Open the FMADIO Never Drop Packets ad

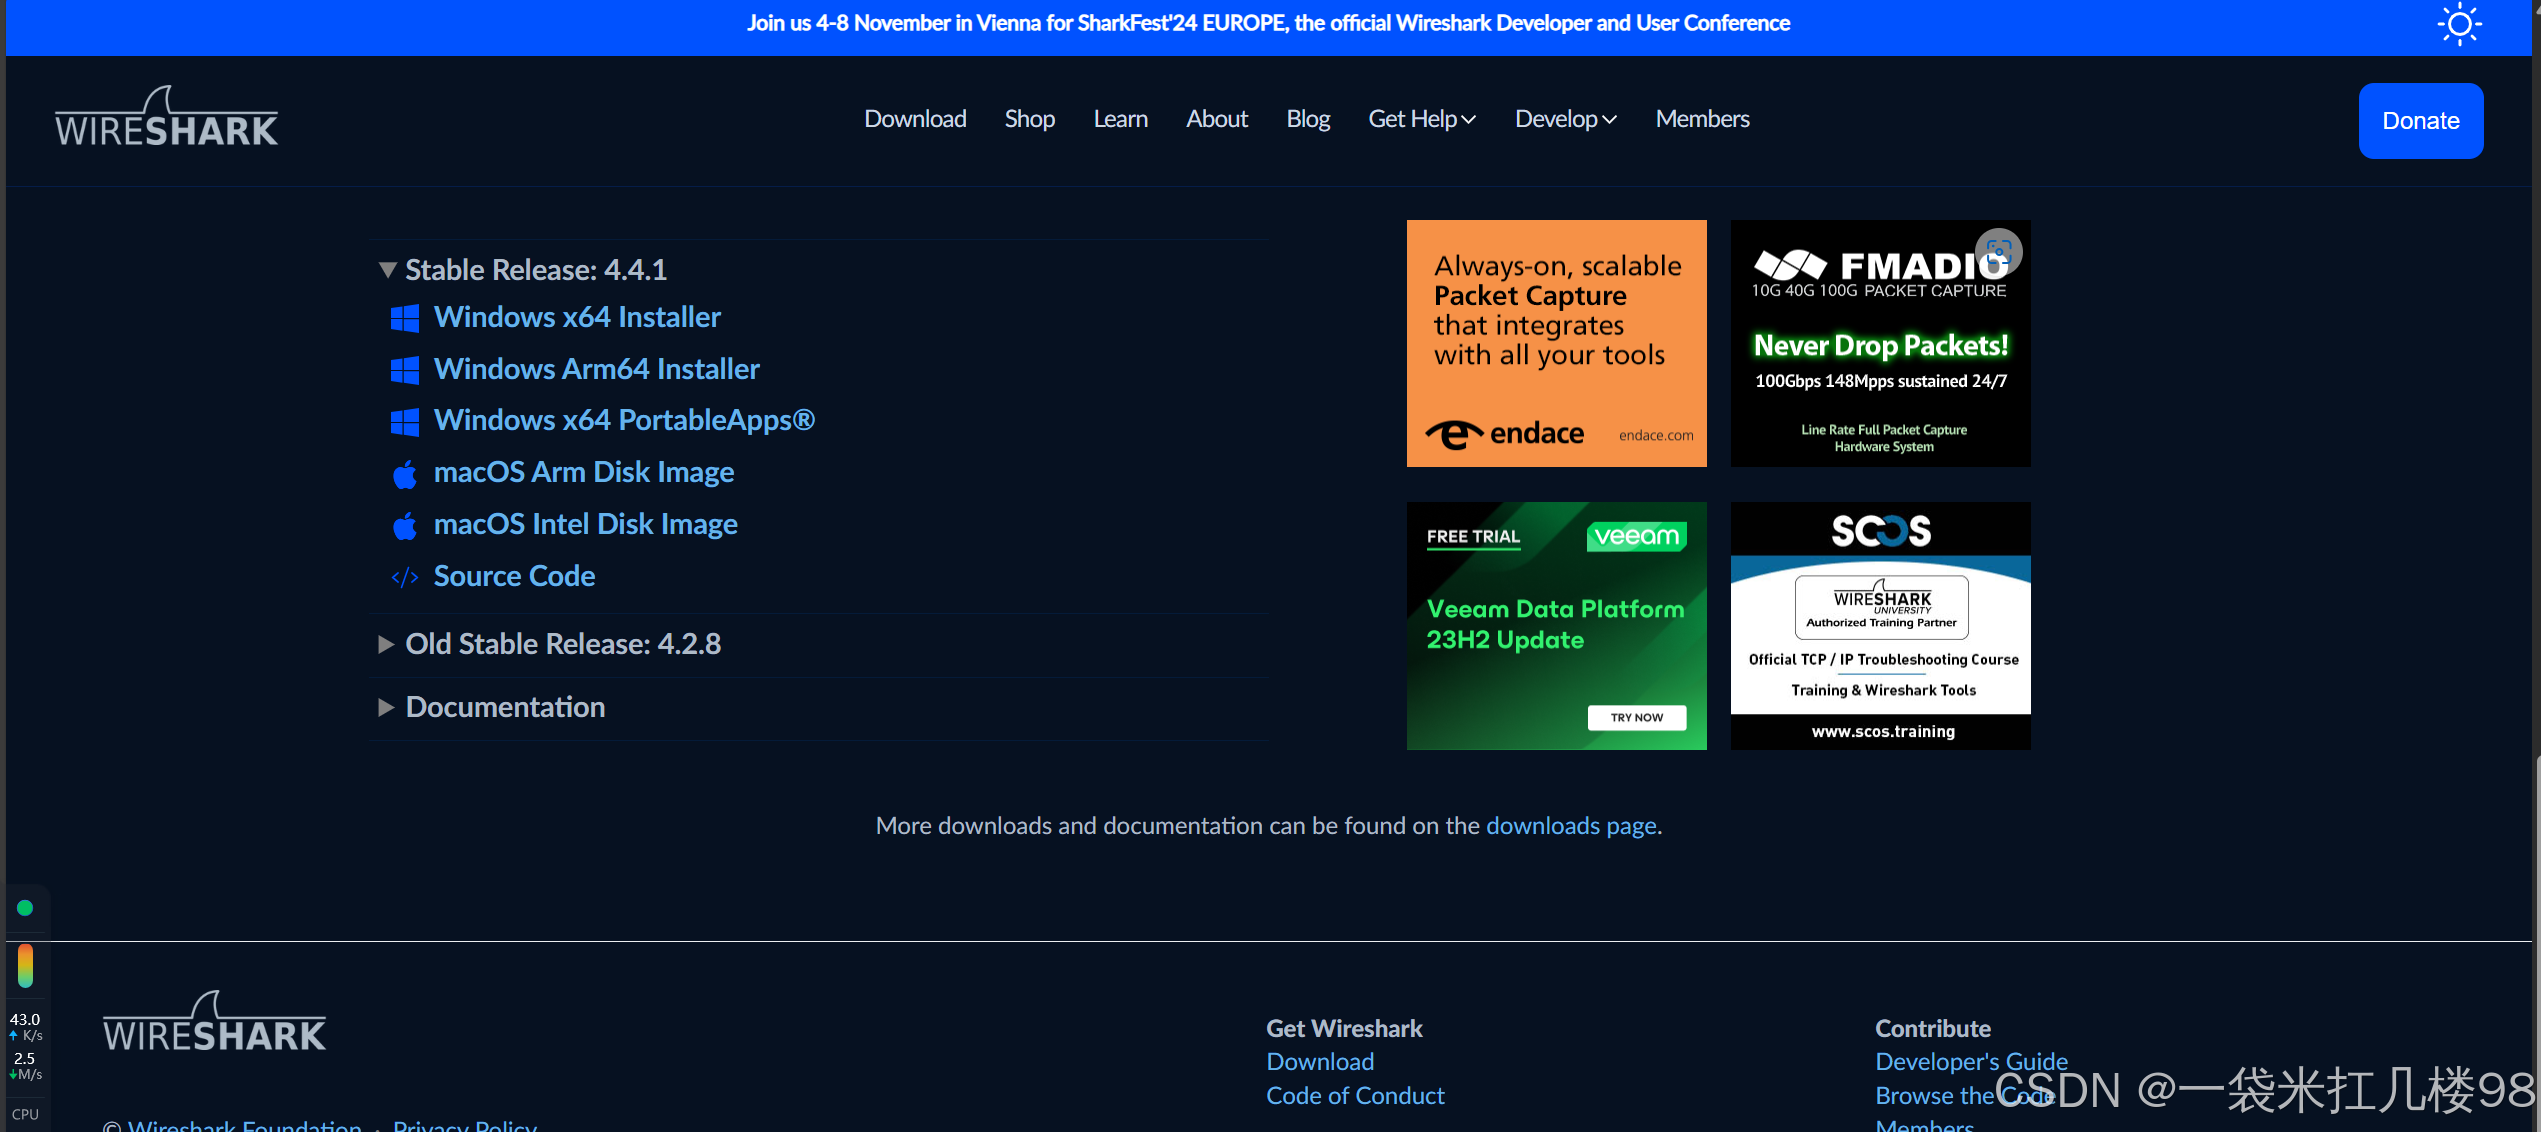pyautogui.click(x=1880, y=343)
